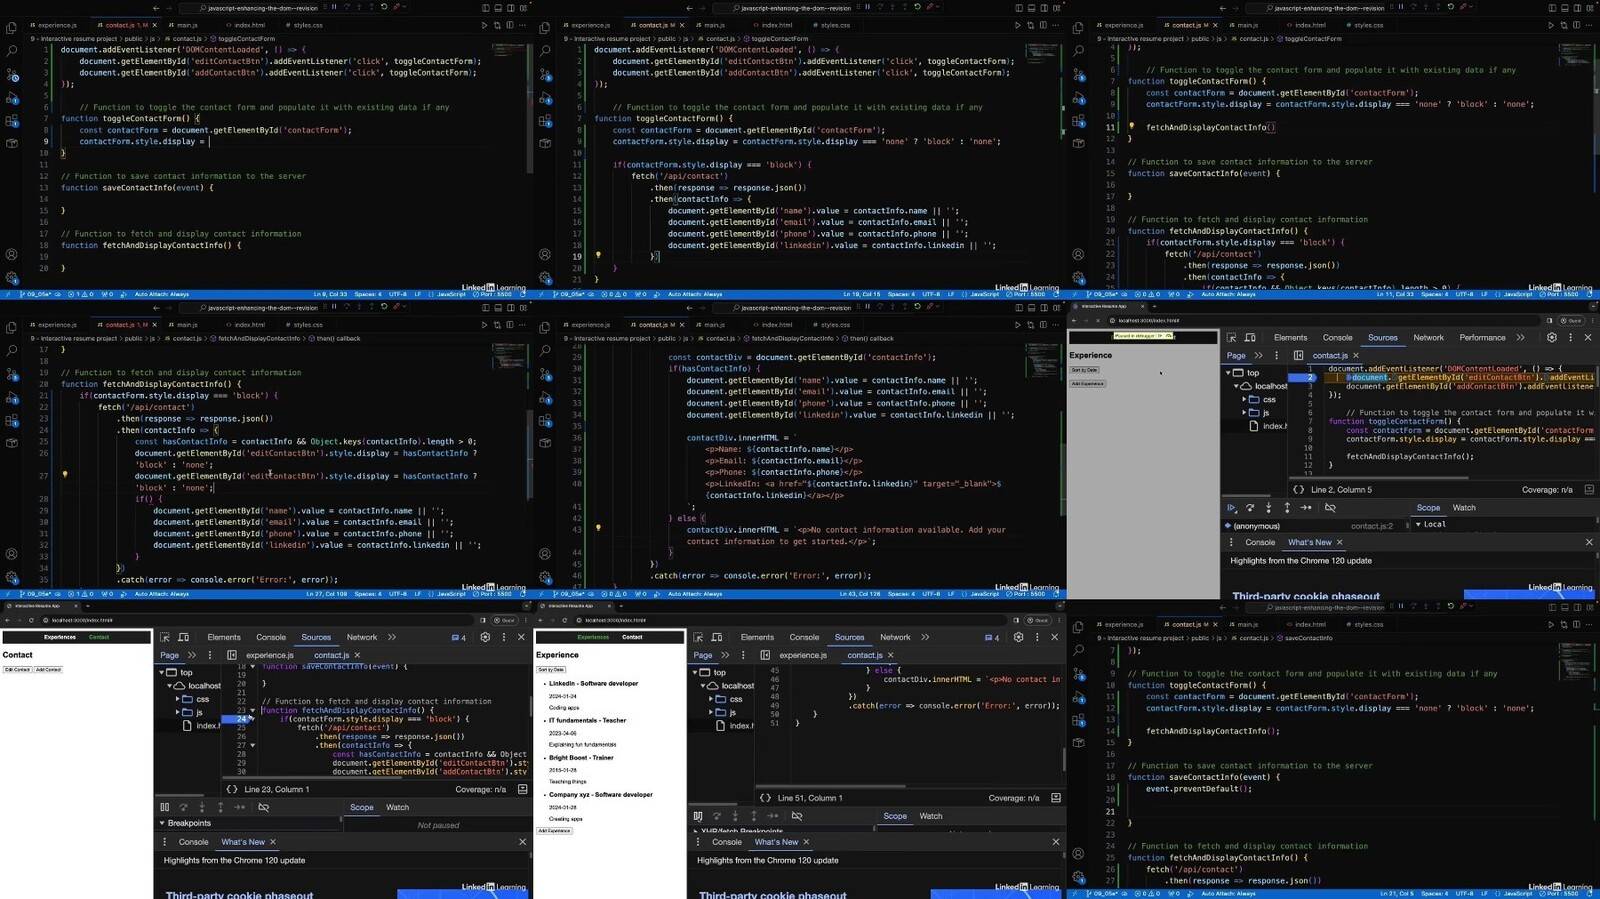This screenshot has width=1600, height=899.
Task: Click the Experiences nav link on the bottom-left page
Action: (60, 637)
